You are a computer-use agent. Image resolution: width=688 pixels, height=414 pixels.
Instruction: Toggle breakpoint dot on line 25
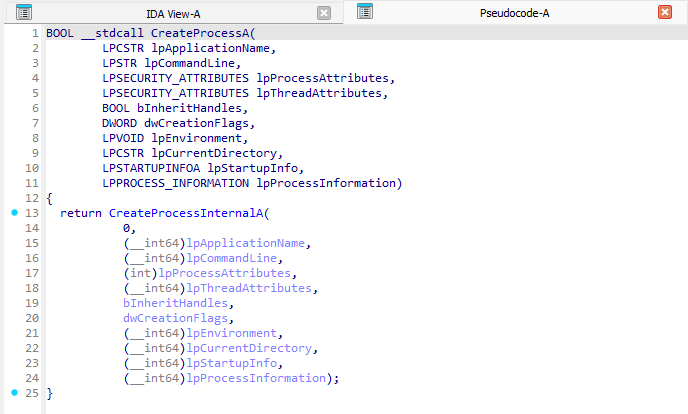[x=14, y=393]
